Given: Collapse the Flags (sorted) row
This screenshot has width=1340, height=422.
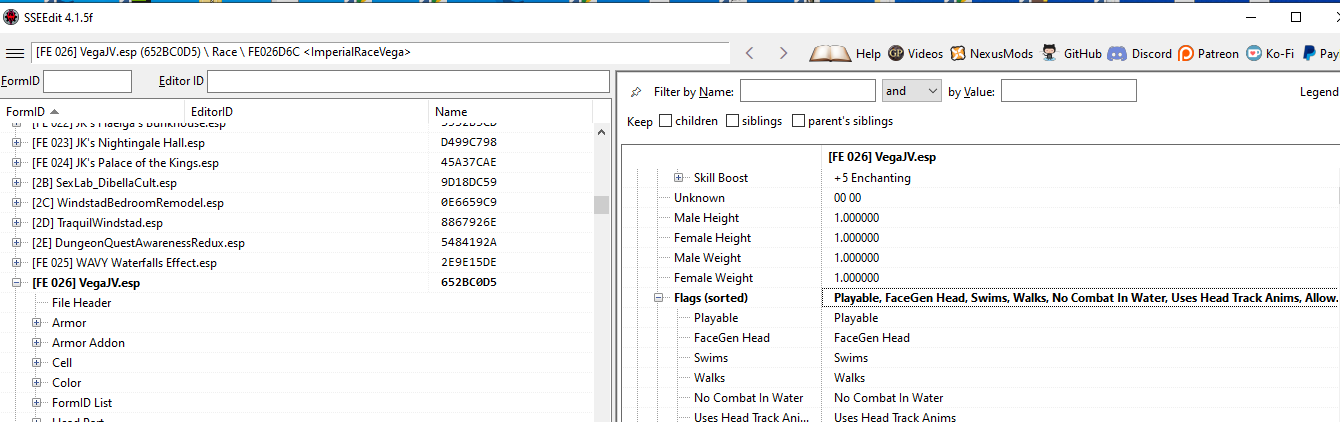Looking at the screenshot, I should point(659,298).
